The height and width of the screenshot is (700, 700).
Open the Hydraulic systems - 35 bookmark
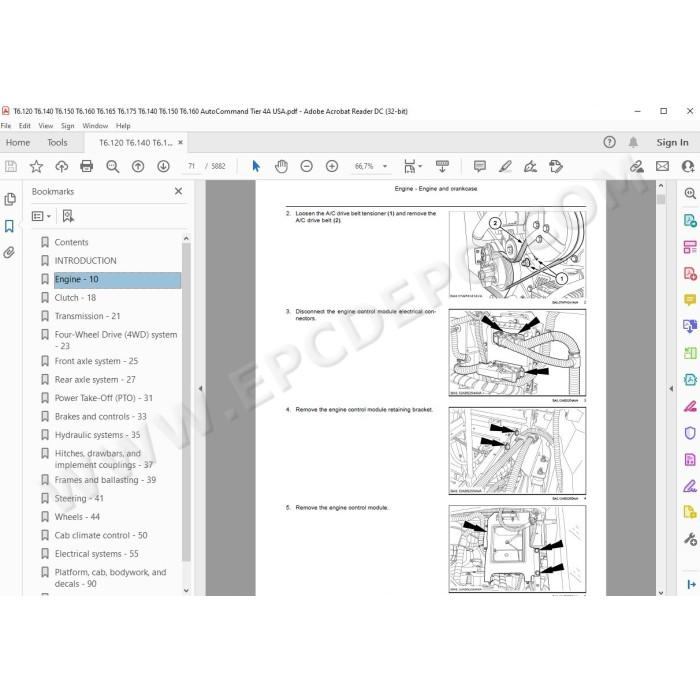pyautogui.click(x=97, y=435)
